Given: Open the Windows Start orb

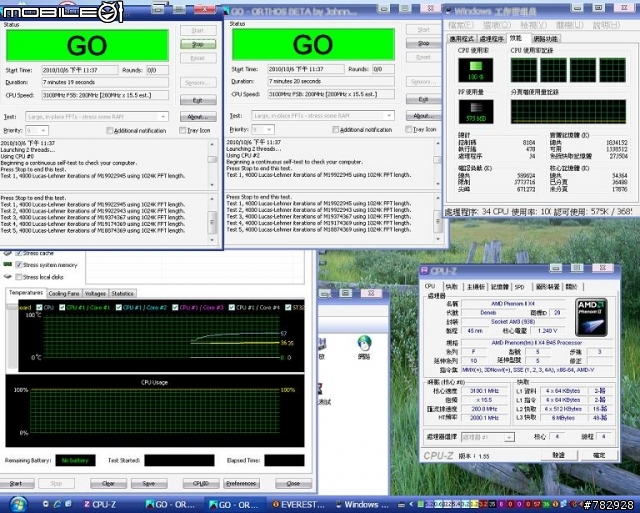Looking at the screenshot, I should (17, 504).
